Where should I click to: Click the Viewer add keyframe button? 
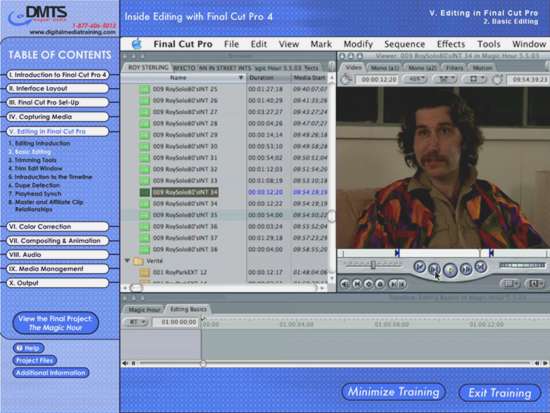[368, 284]
